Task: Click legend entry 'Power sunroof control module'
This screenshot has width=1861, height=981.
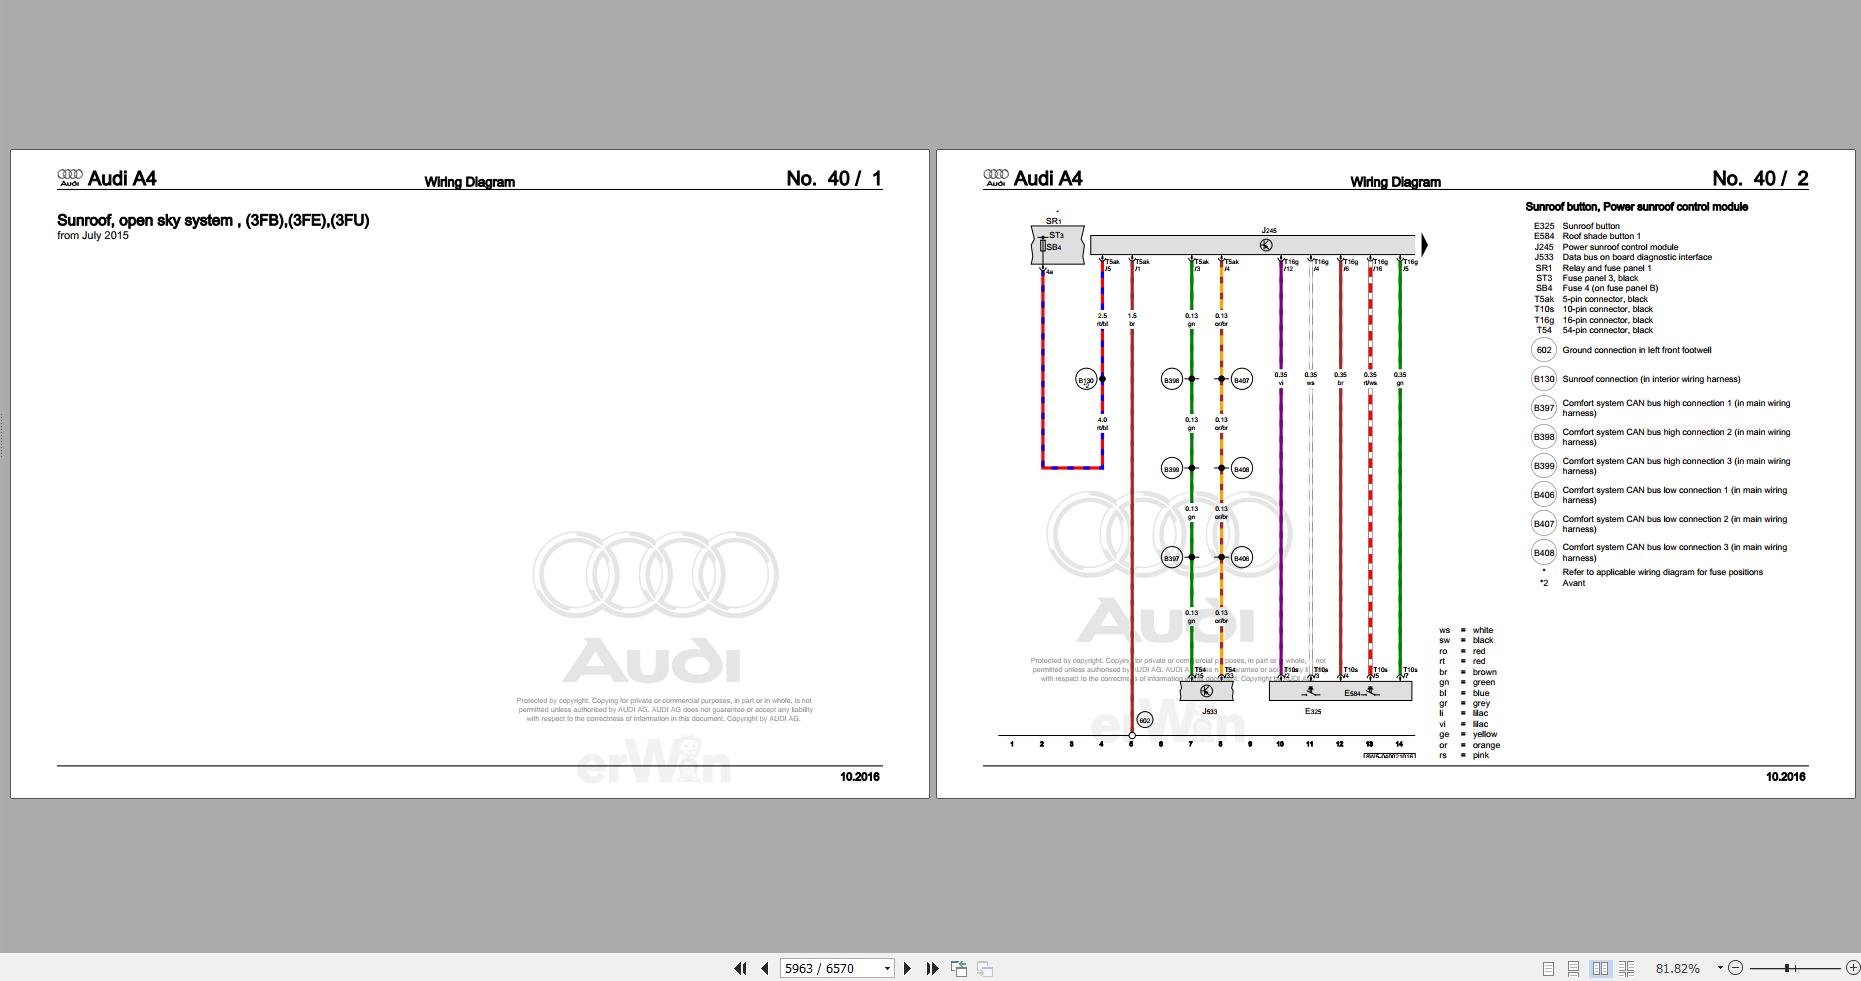Action: pos(1620,247)
